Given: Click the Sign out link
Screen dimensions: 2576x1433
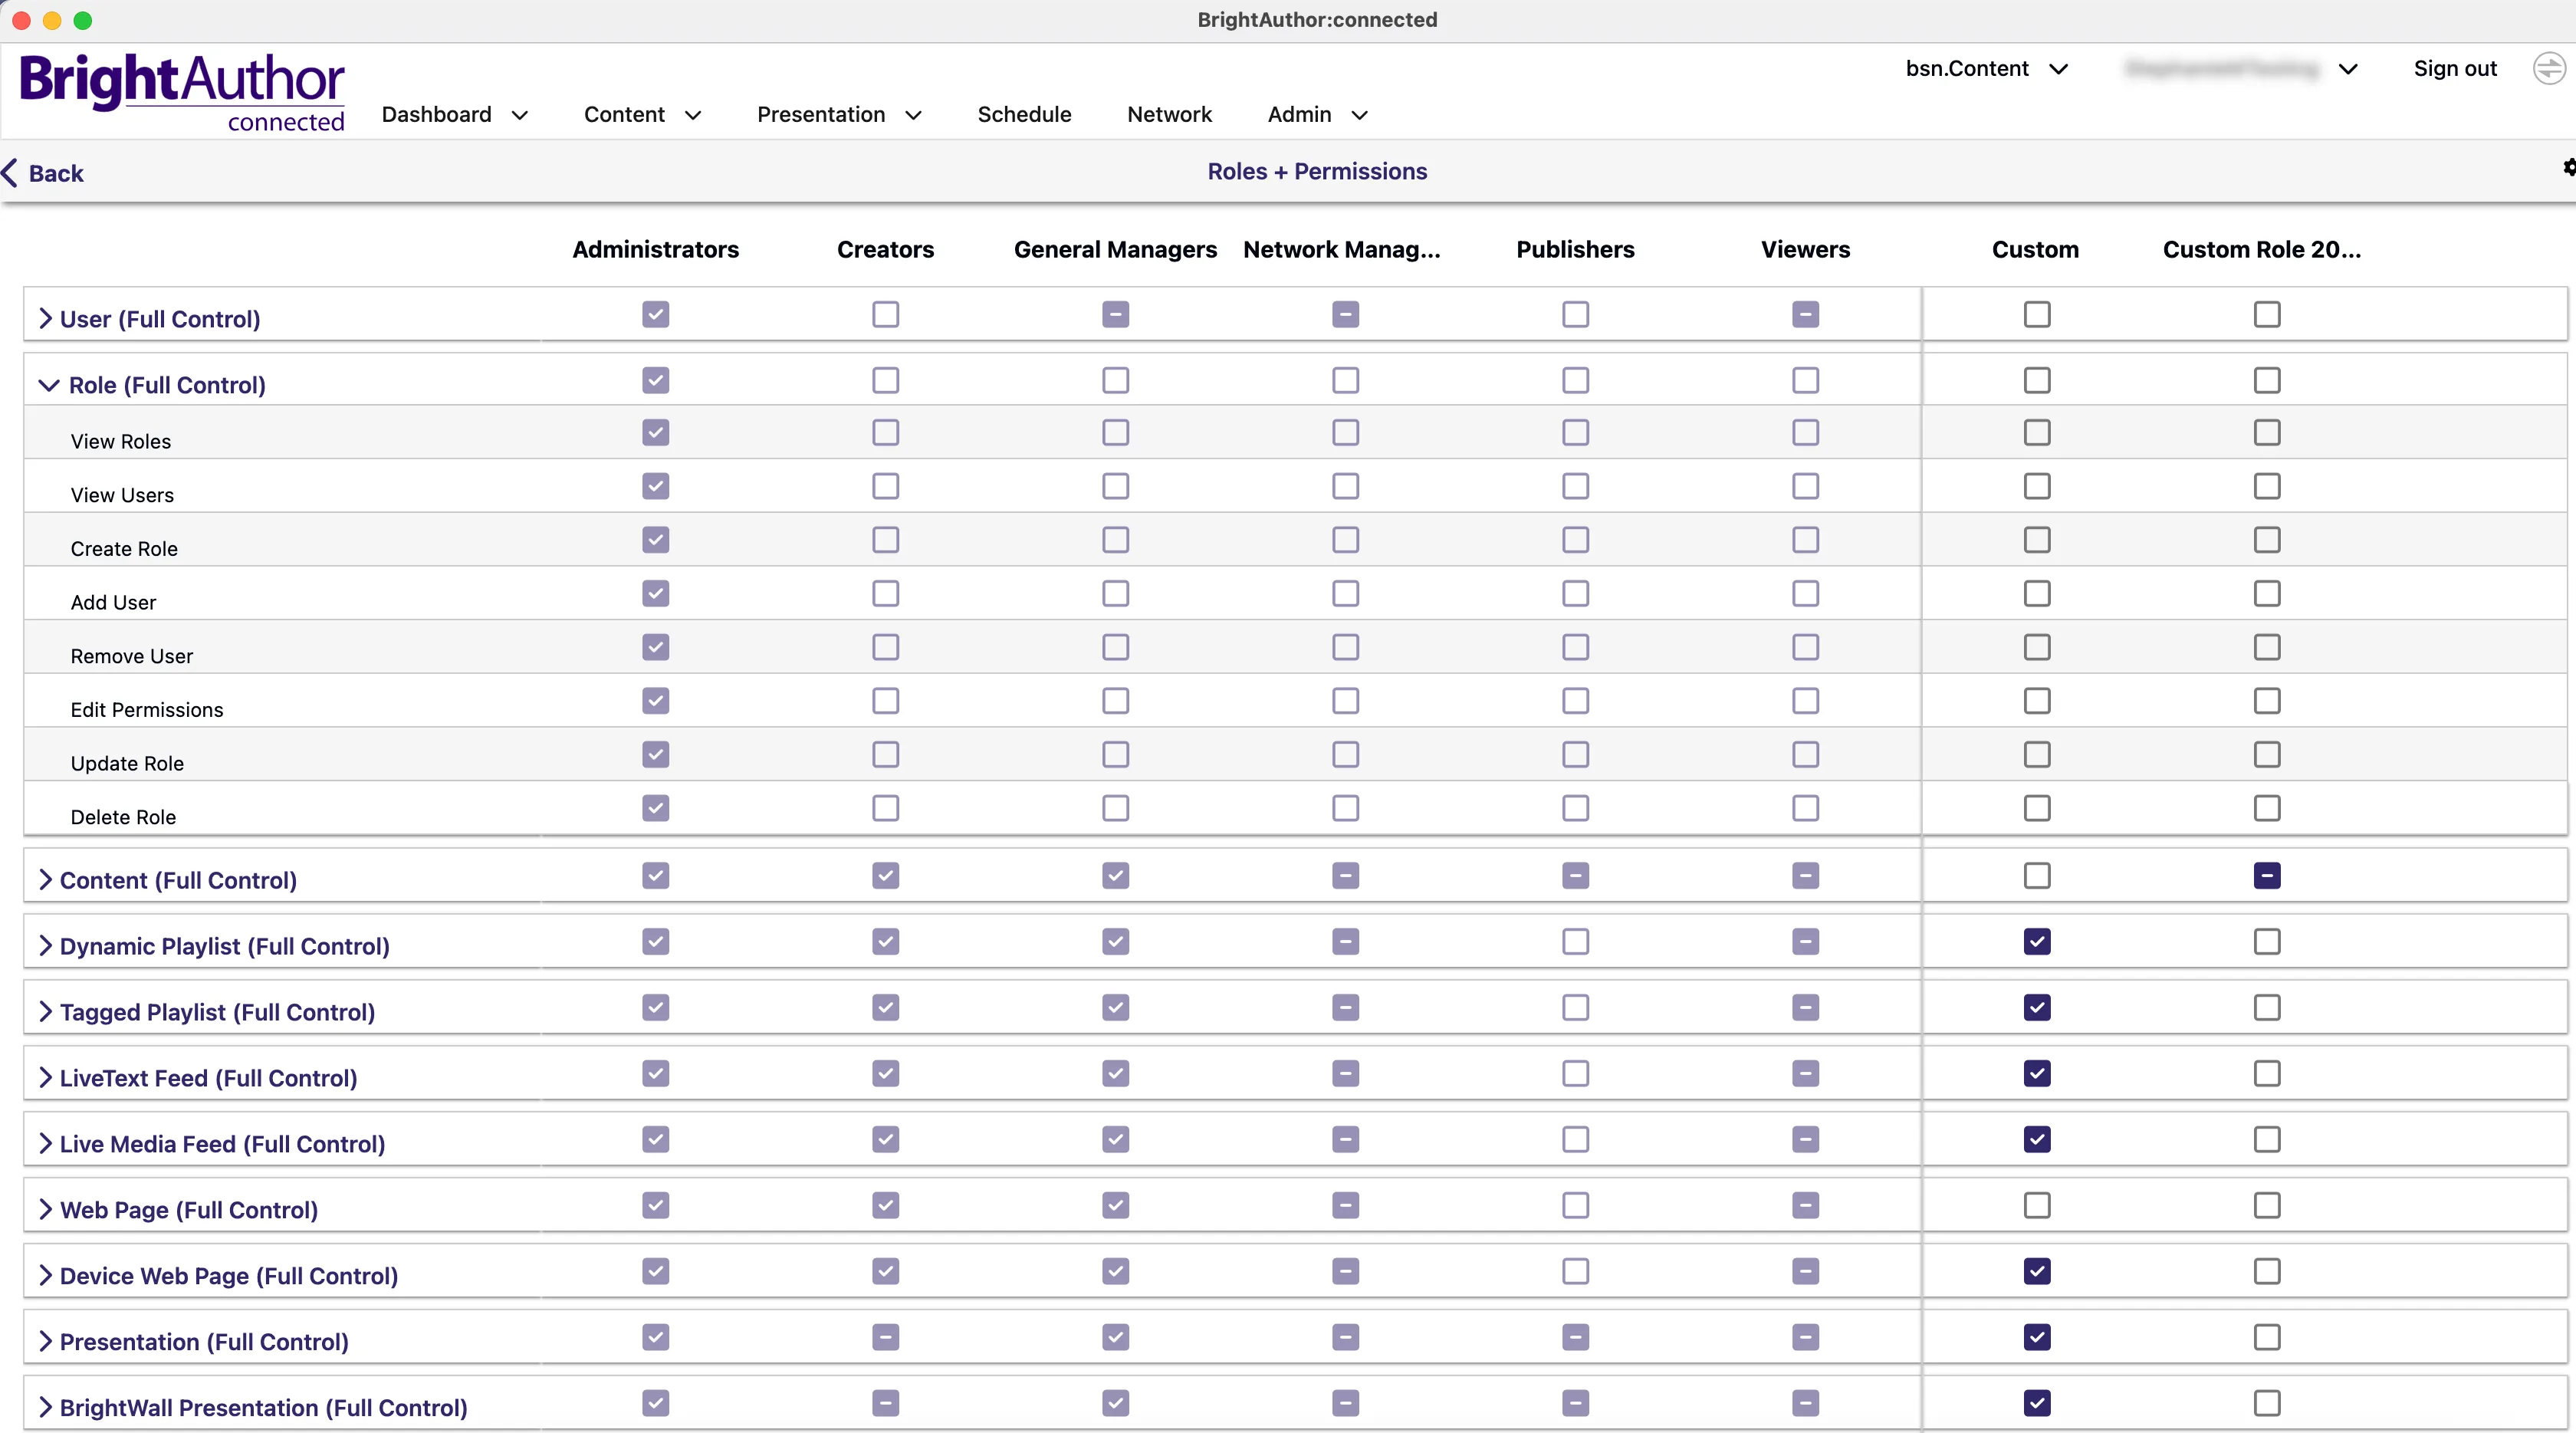Looking at the screenshot, I should pyautogui.click(x=2455, y=69).
